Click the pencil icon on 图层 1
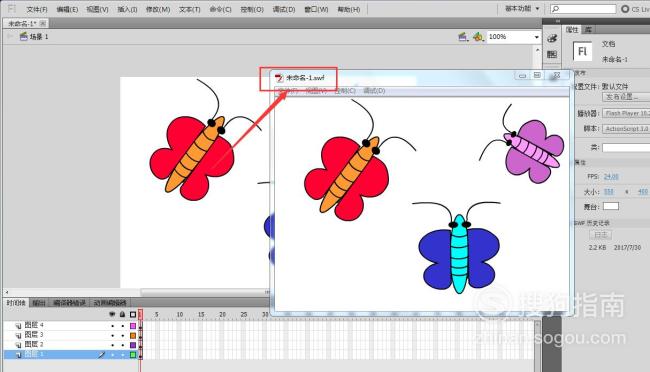This screenshot has height=372, width=650. [x=102, y=355]
